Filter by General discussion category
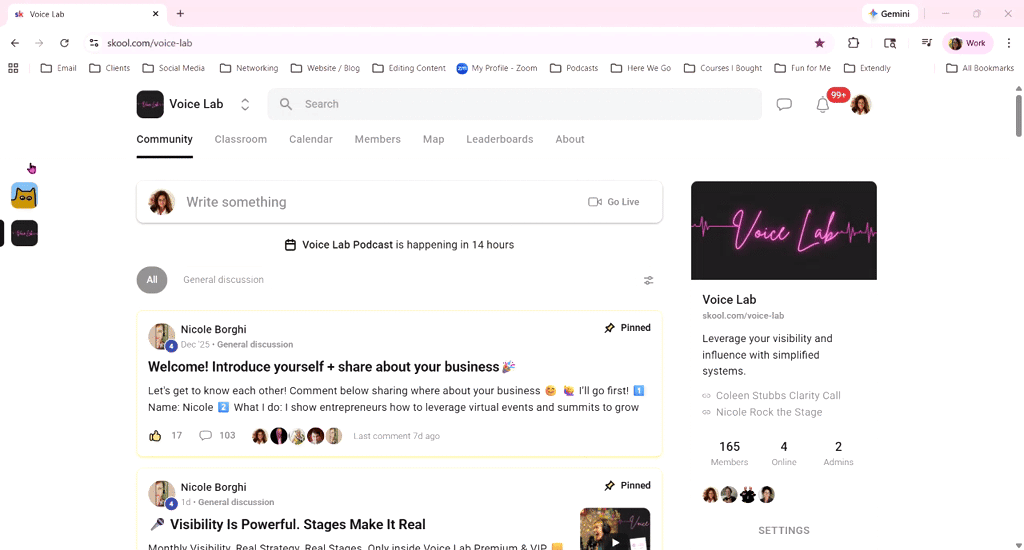The image size is (1024, 550). click(223, 280)
